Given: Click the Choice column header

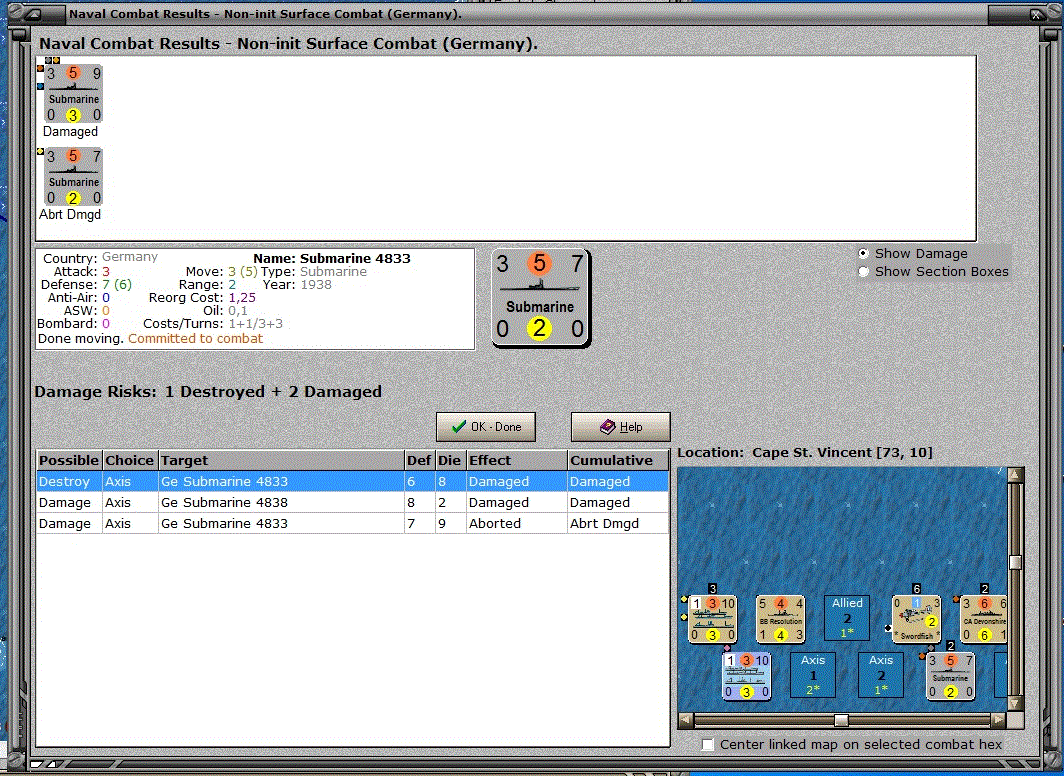Looking at the screenshot, I should point(130,460).
